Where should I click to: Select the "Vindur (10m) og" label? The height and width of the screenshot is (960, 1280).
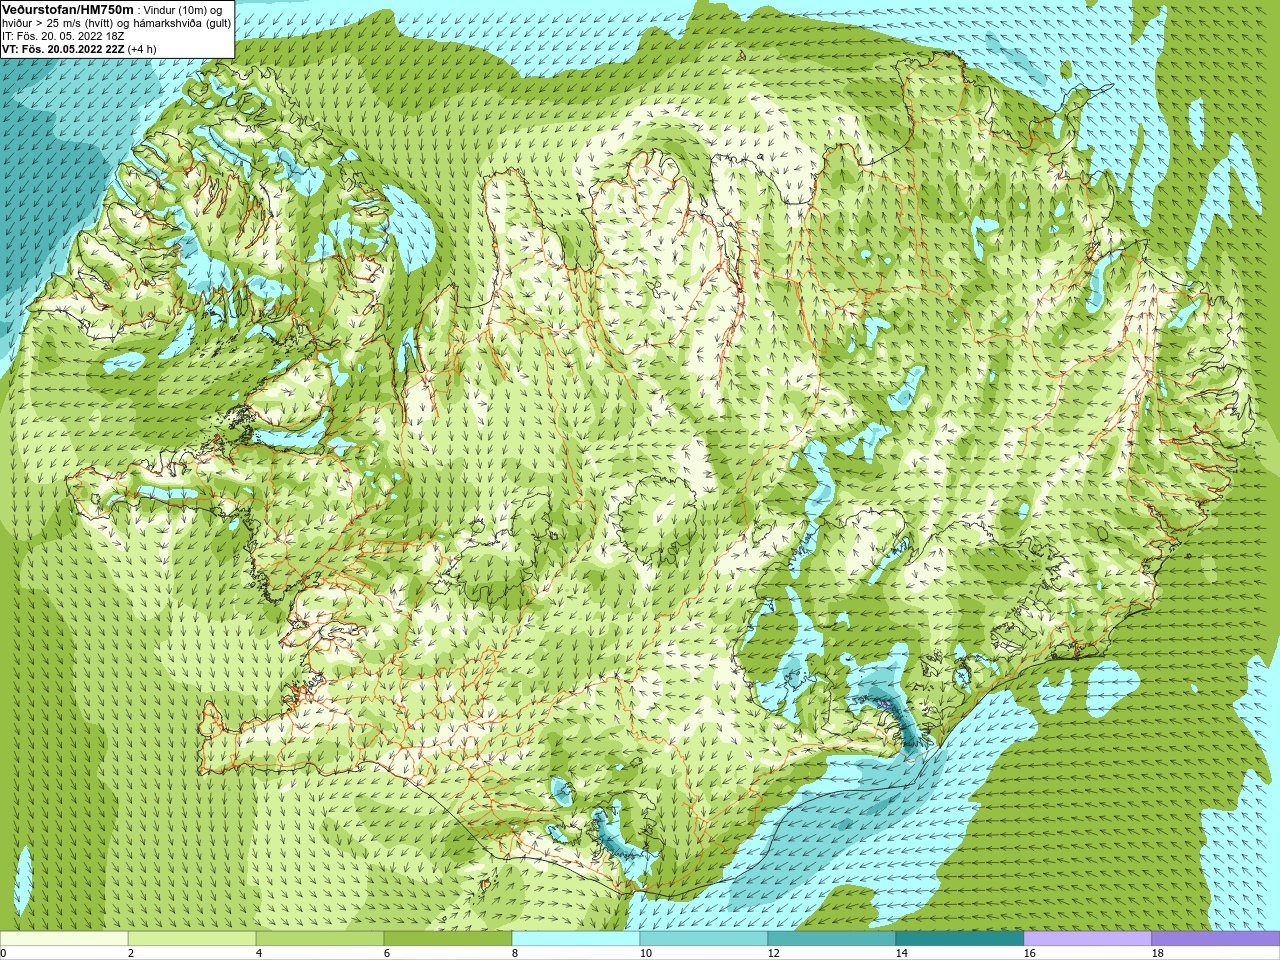click(x=183, y=10)
